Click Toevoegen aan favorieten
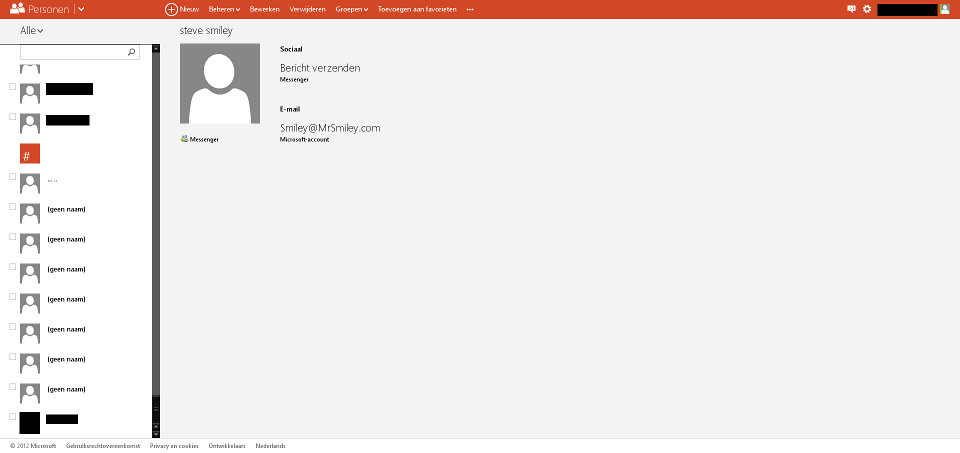 pyautogui.click(x=417, y=9)
